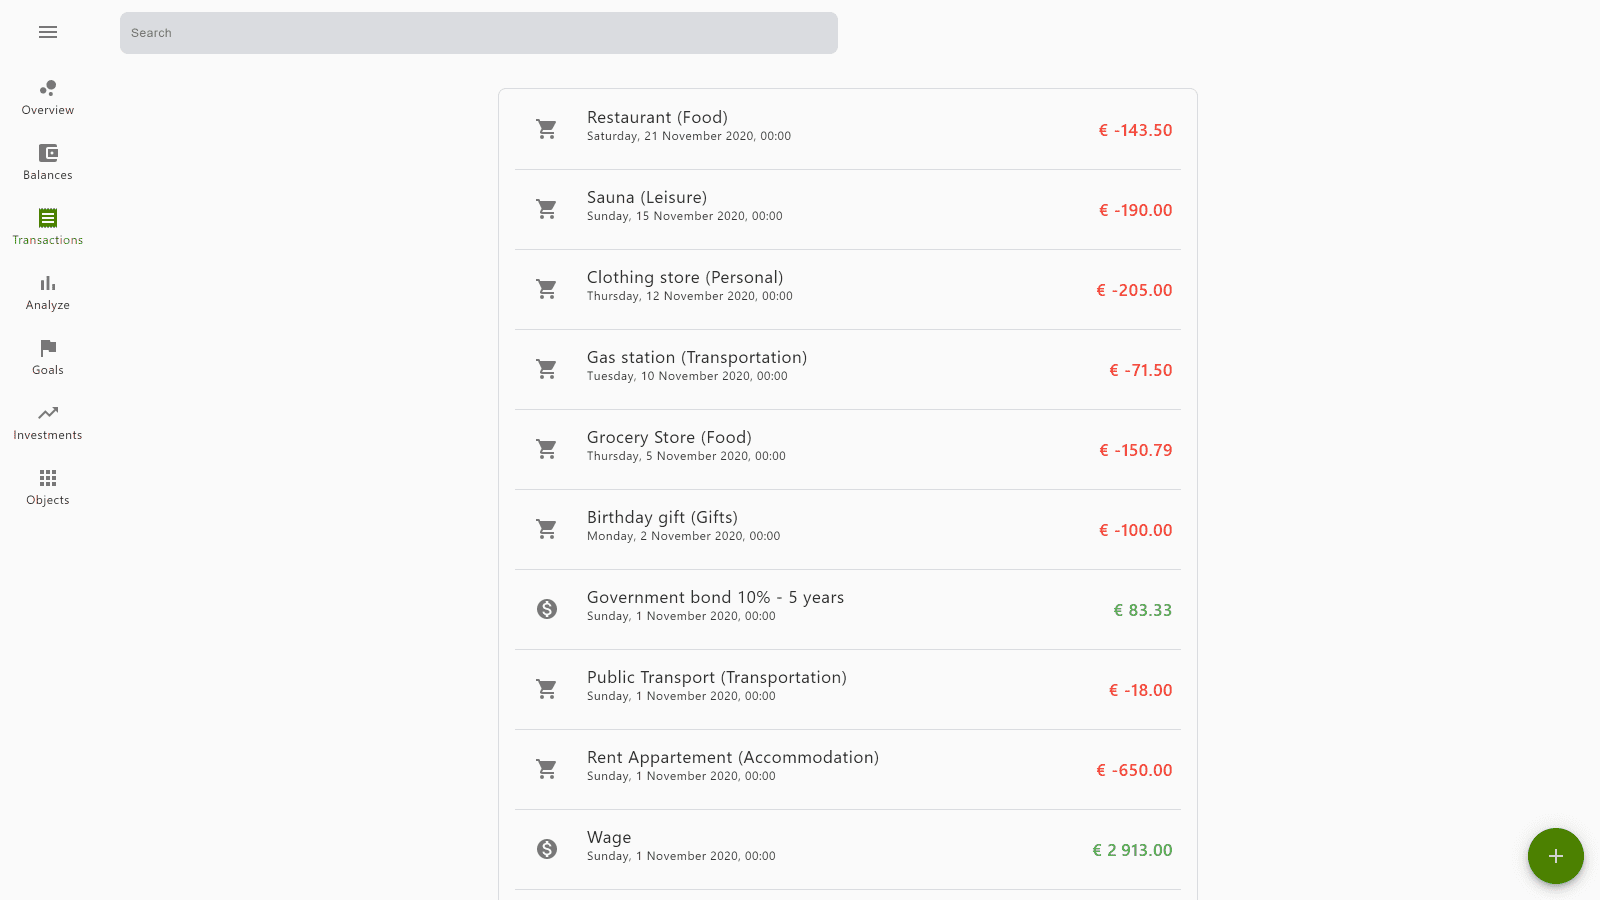Click the € -650.00 amount
The width and height of the screenshot is (1600, 900).
[1134, 770]
